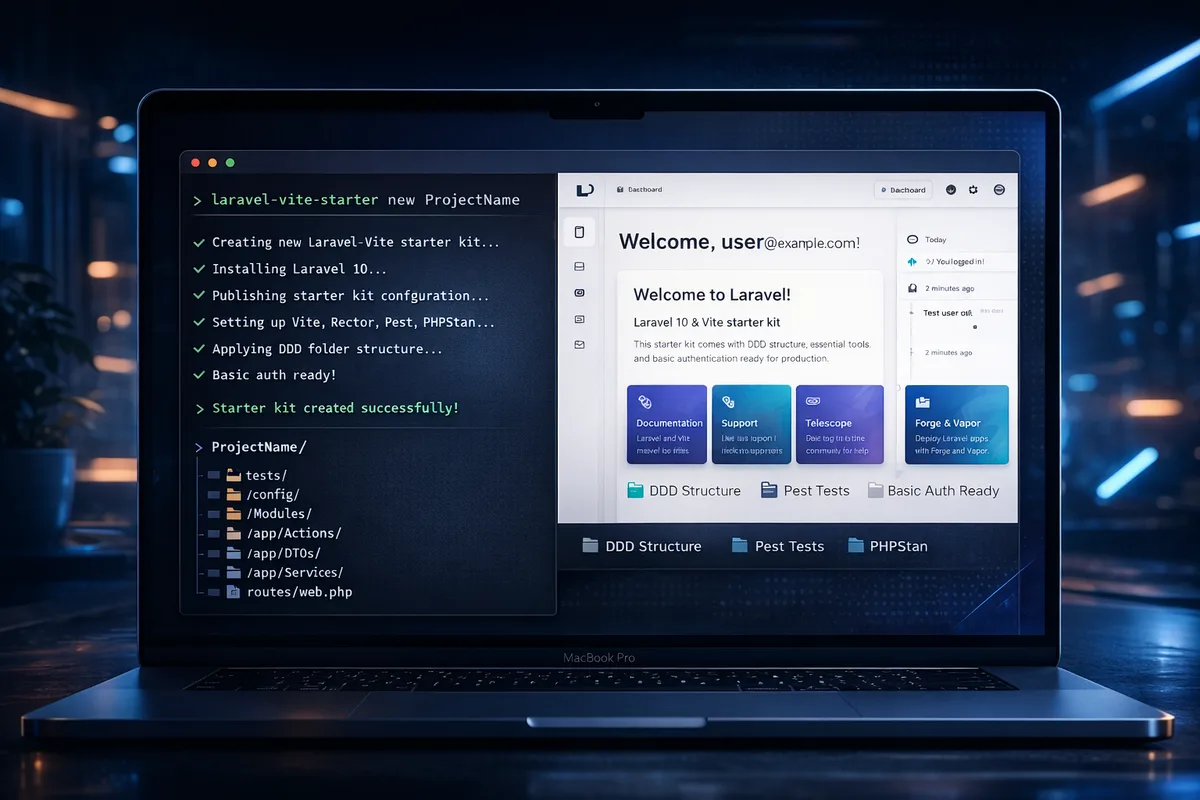The height and width of the screenshot is (800, 1200).
Task: Select the highlighted top icon in the dashboard sidebar
Action: (580, 232)
